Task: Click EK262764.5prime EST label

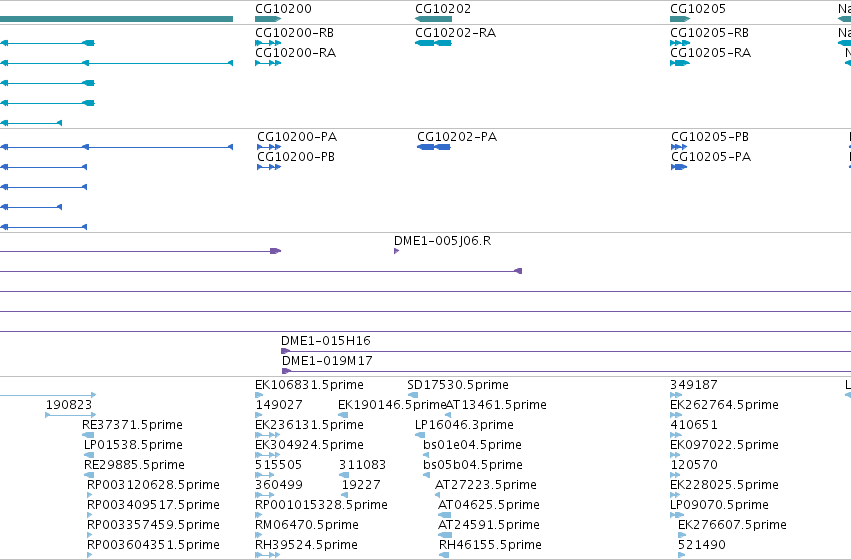Action: 725,405
